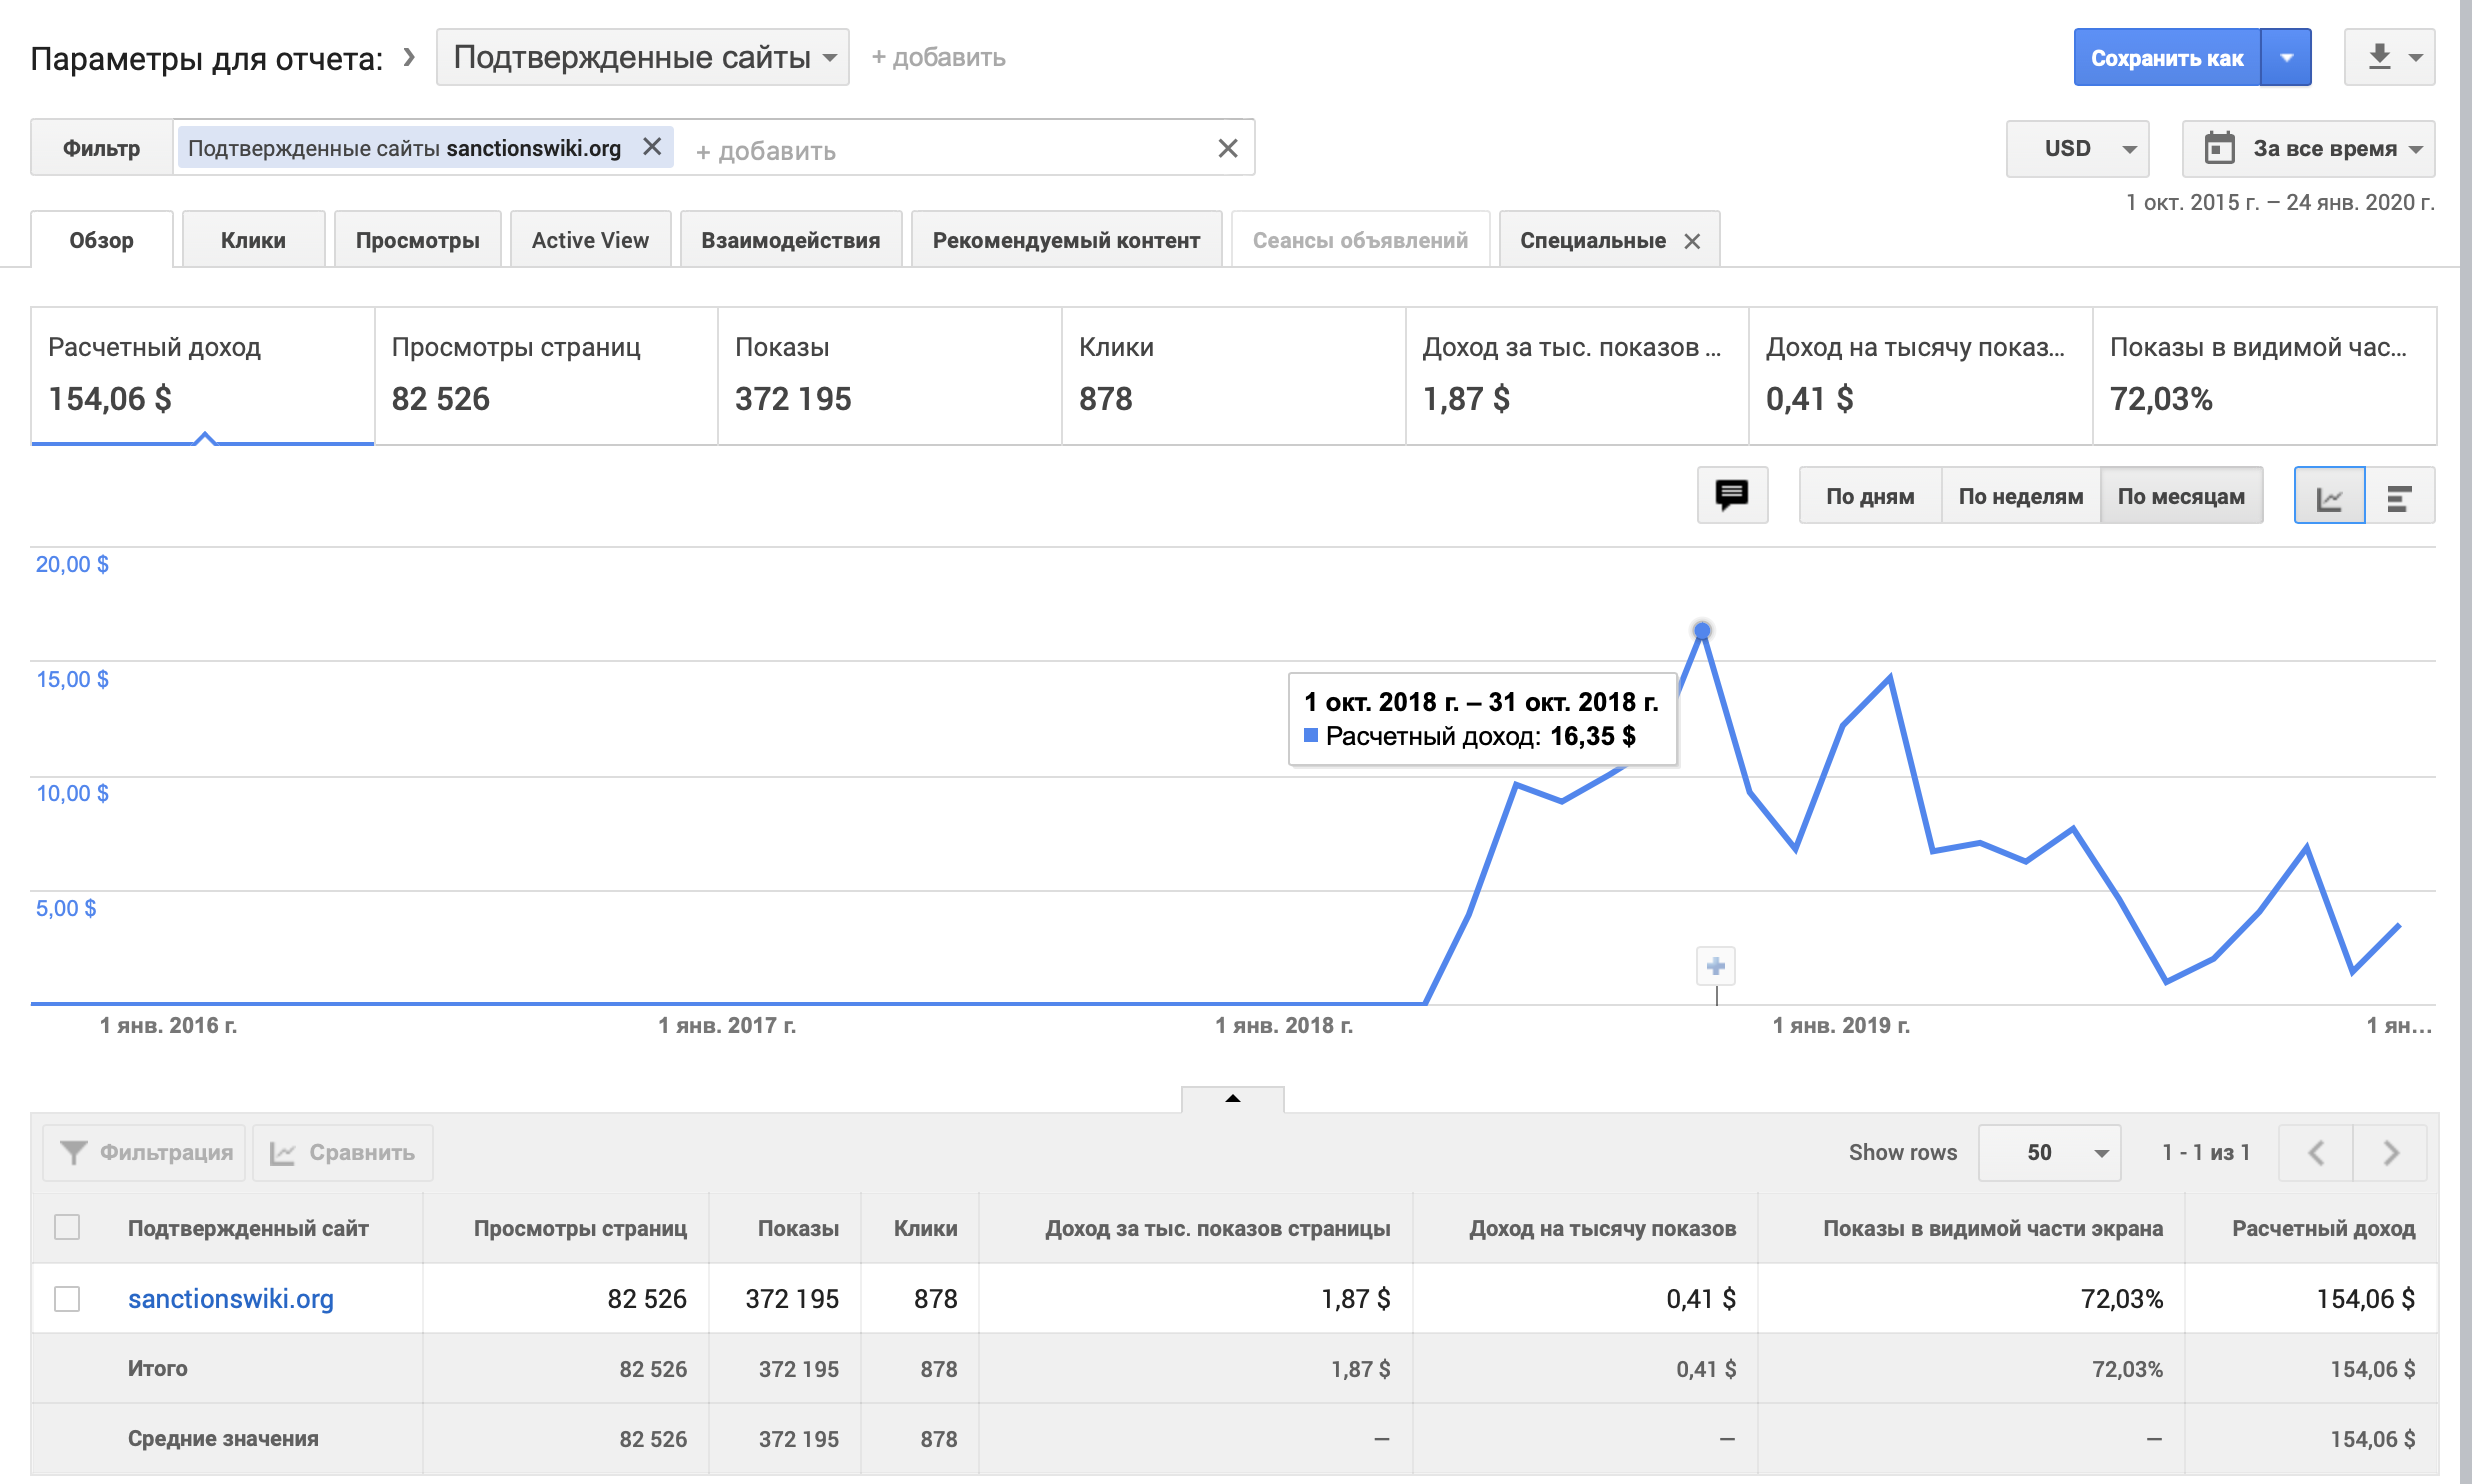Click the download report icon

pos(2379,57)
